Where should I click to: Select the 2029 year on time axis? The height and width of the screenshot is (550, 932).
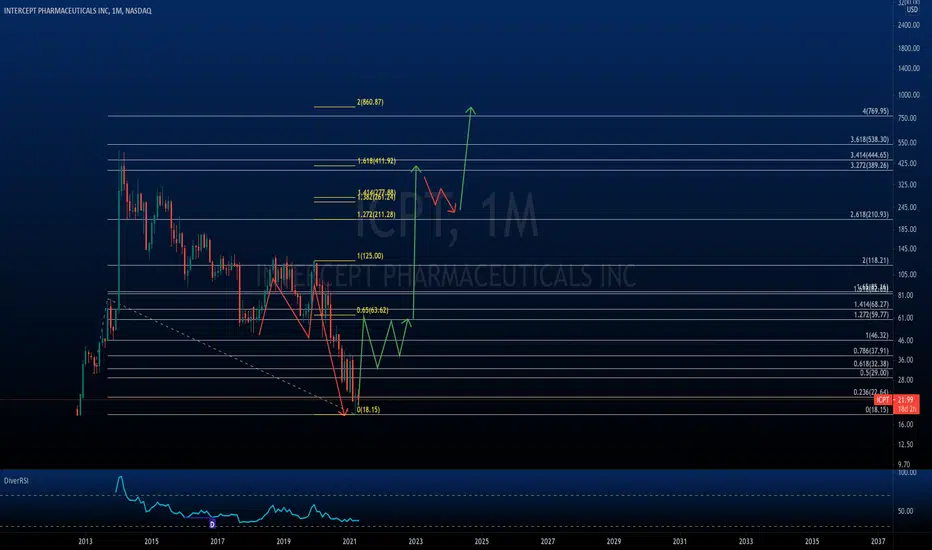point(613,541)
